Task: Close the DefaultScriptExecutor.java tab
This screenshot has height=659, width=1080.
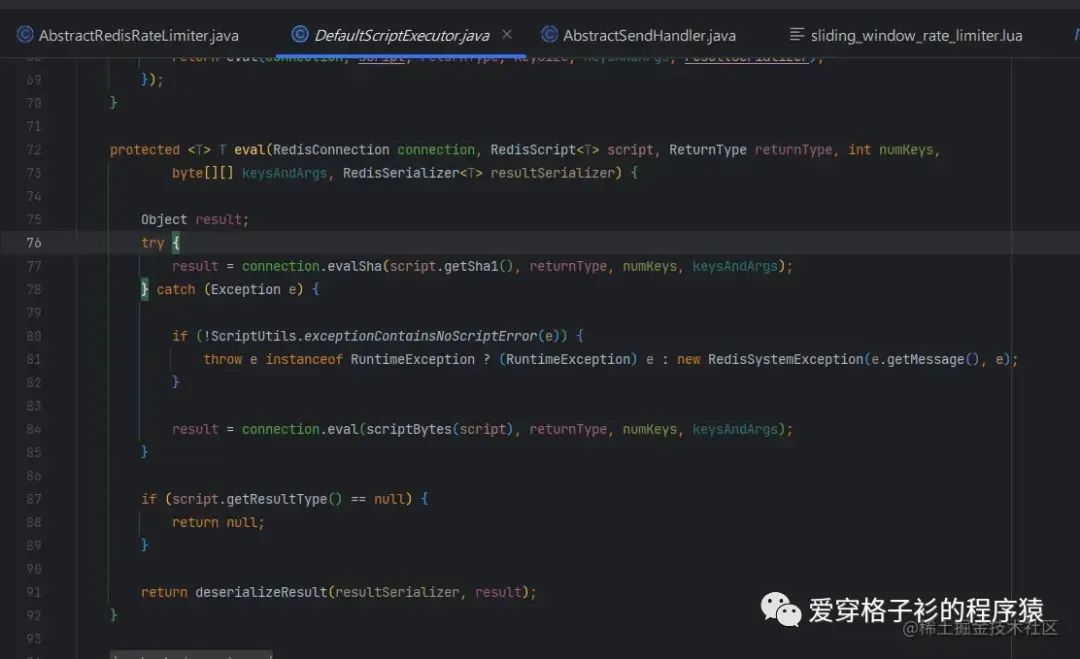Action: coord(508,33)
